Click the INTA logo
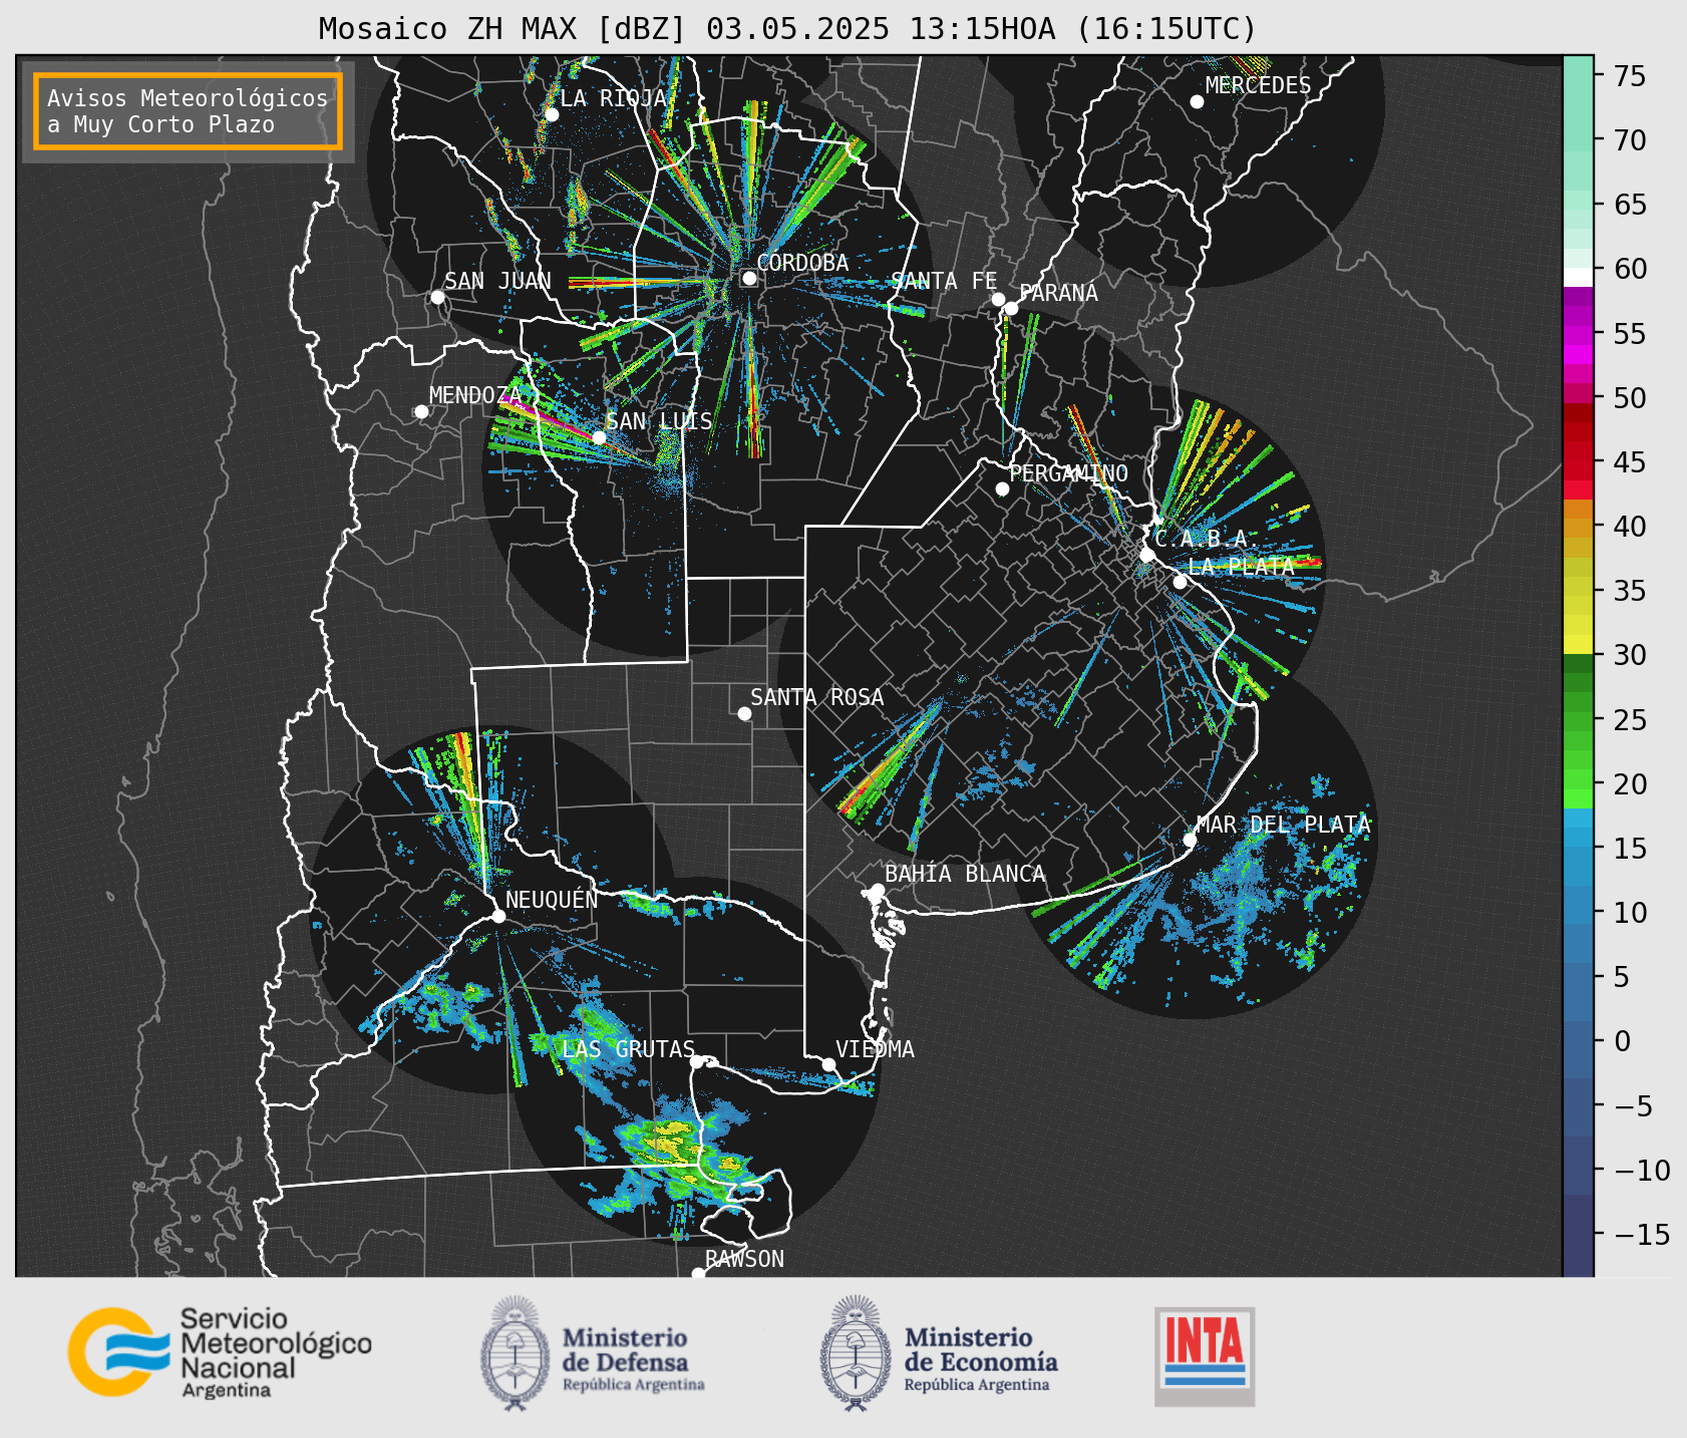The width and height of the screenshot is (1687, 1438). point(1205,1356)
